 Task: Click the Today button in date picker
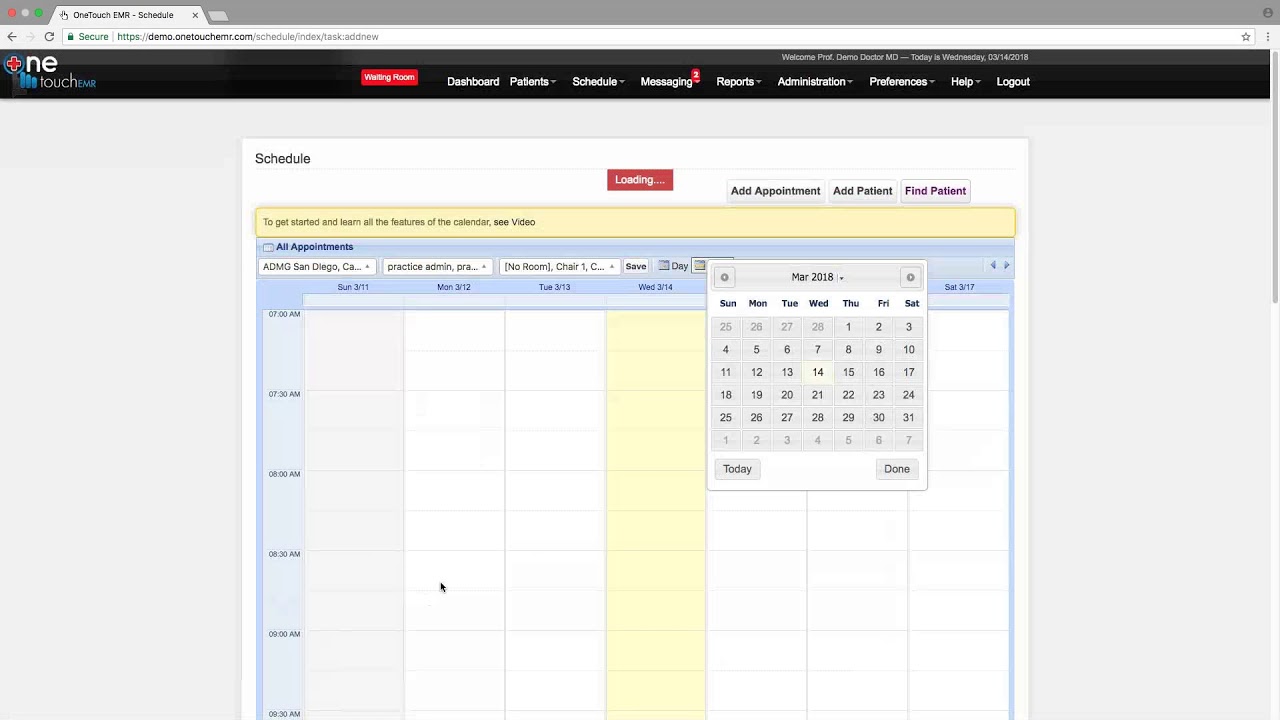pos(737,469)
